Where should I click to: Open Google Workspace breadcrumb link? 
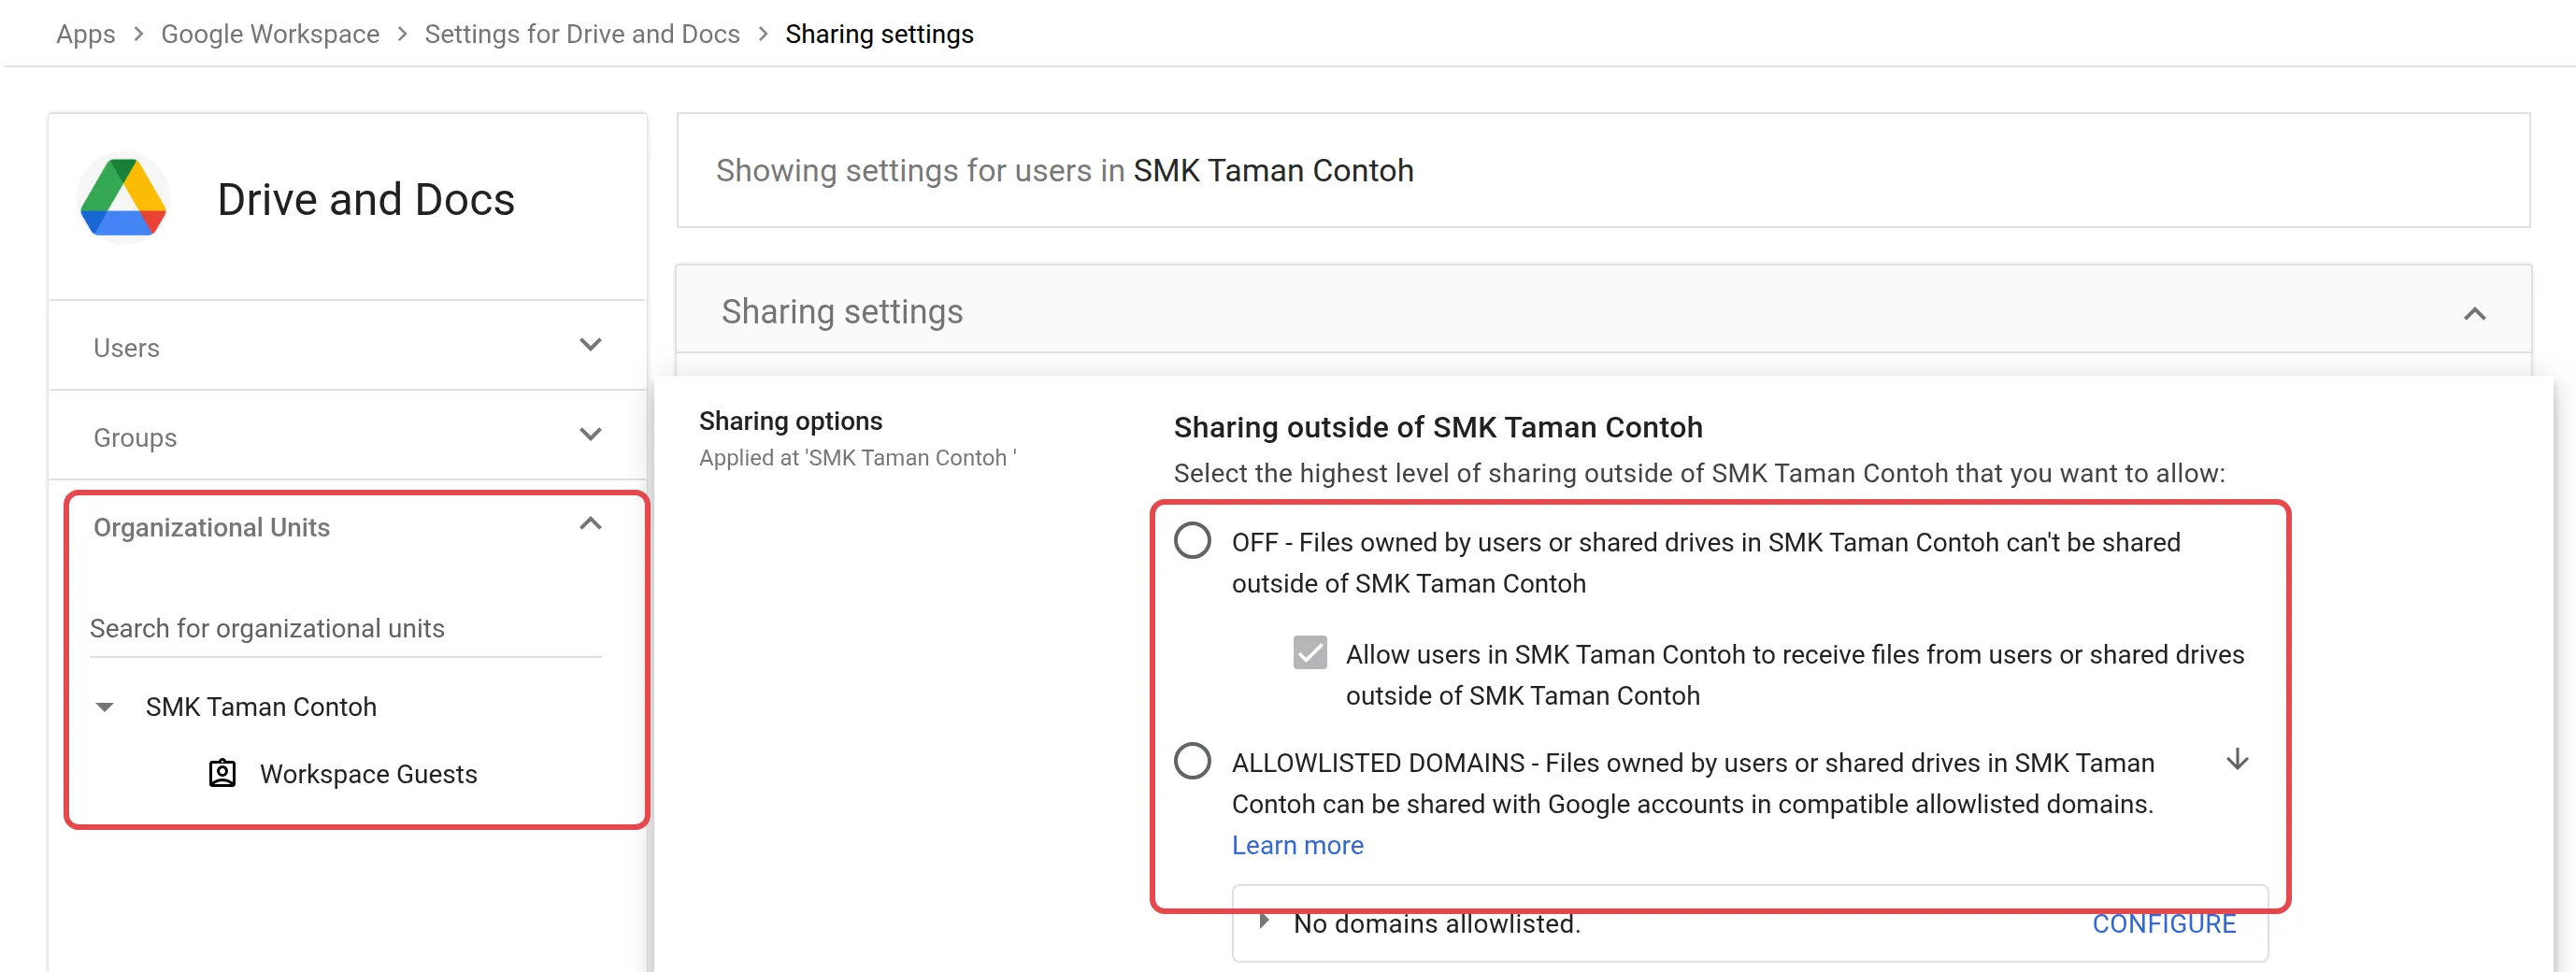click(270, 34)
